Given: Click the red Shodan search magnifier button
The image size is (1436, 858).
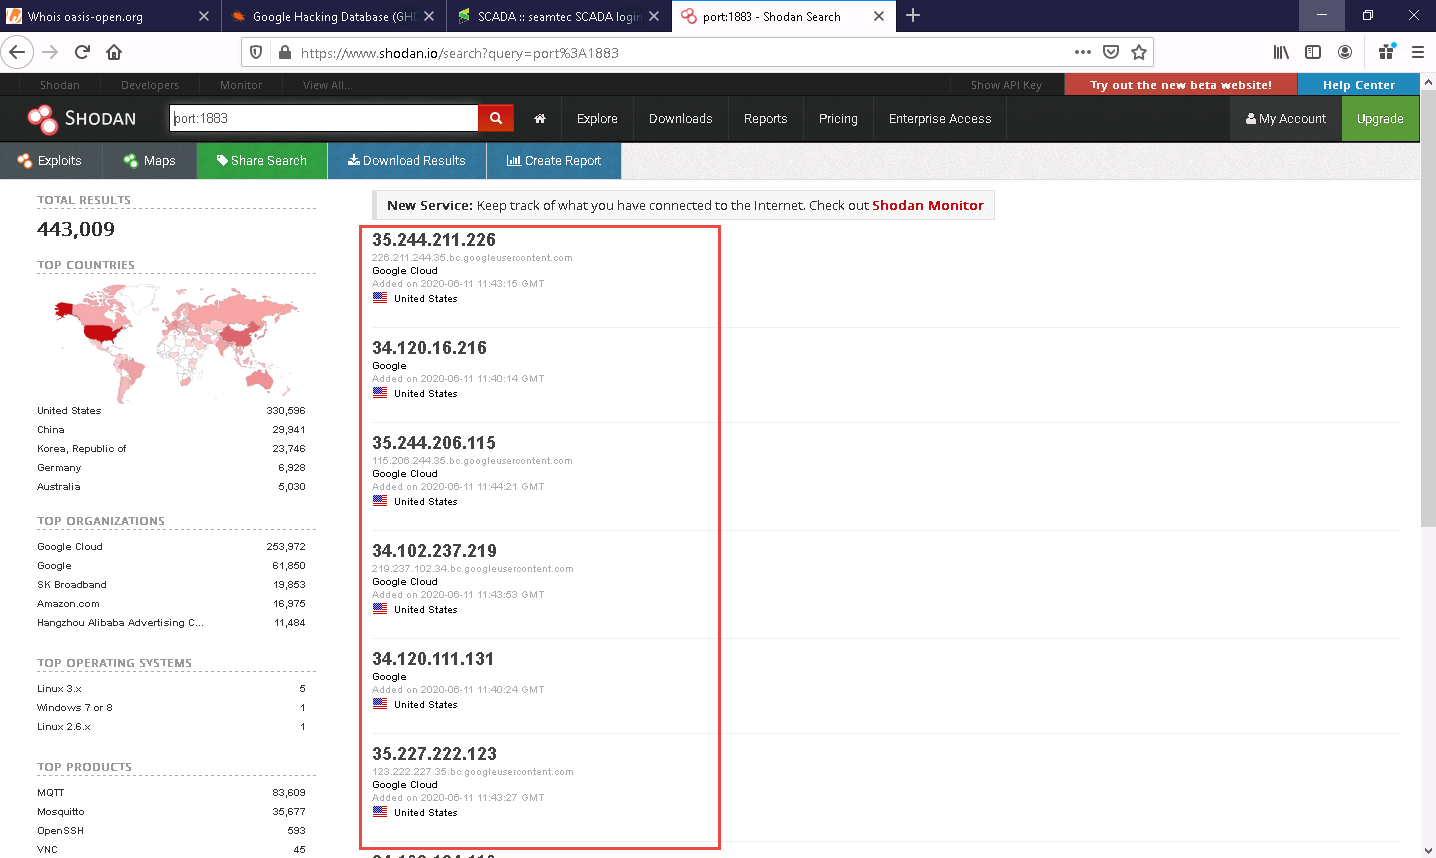Looking at the screenshot, I should [495, 118].
